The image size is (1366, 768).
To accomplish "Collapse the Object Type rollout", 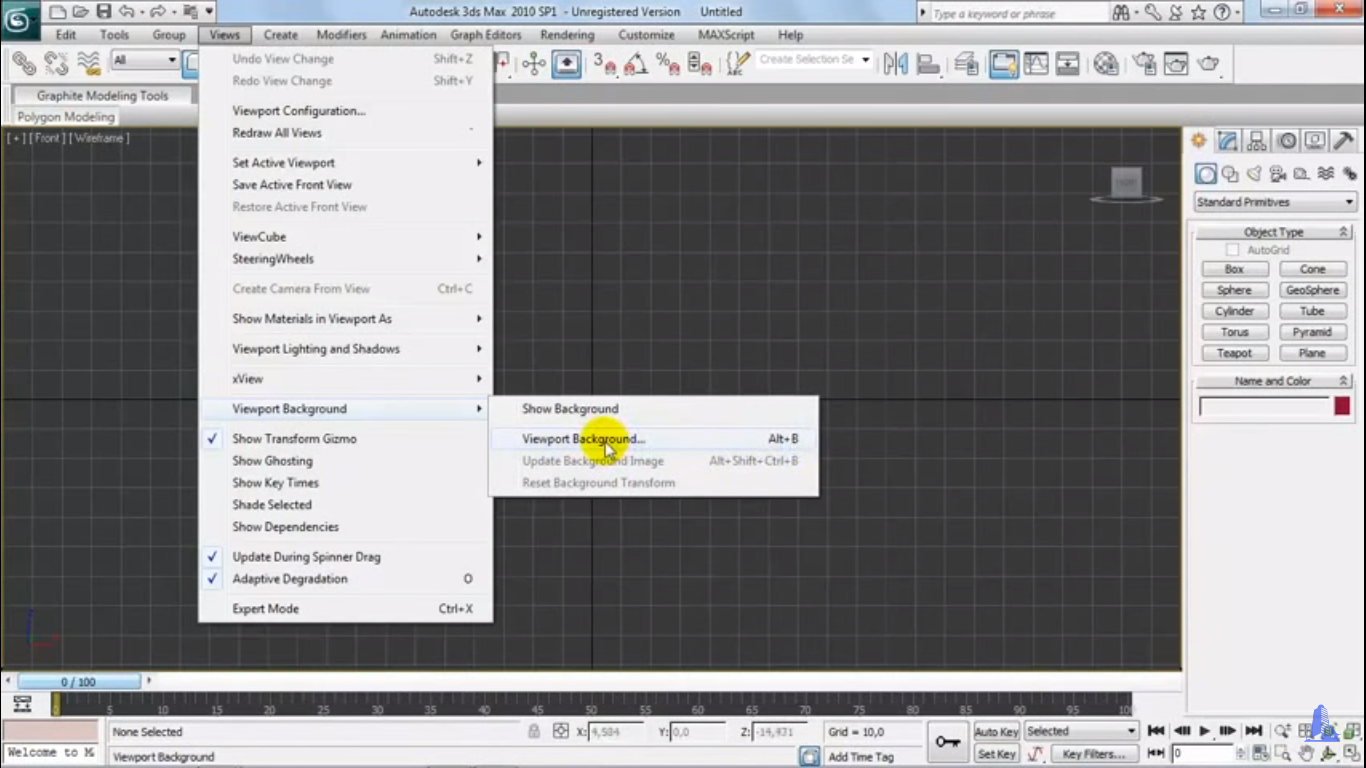I will [x=1274, y=232].
